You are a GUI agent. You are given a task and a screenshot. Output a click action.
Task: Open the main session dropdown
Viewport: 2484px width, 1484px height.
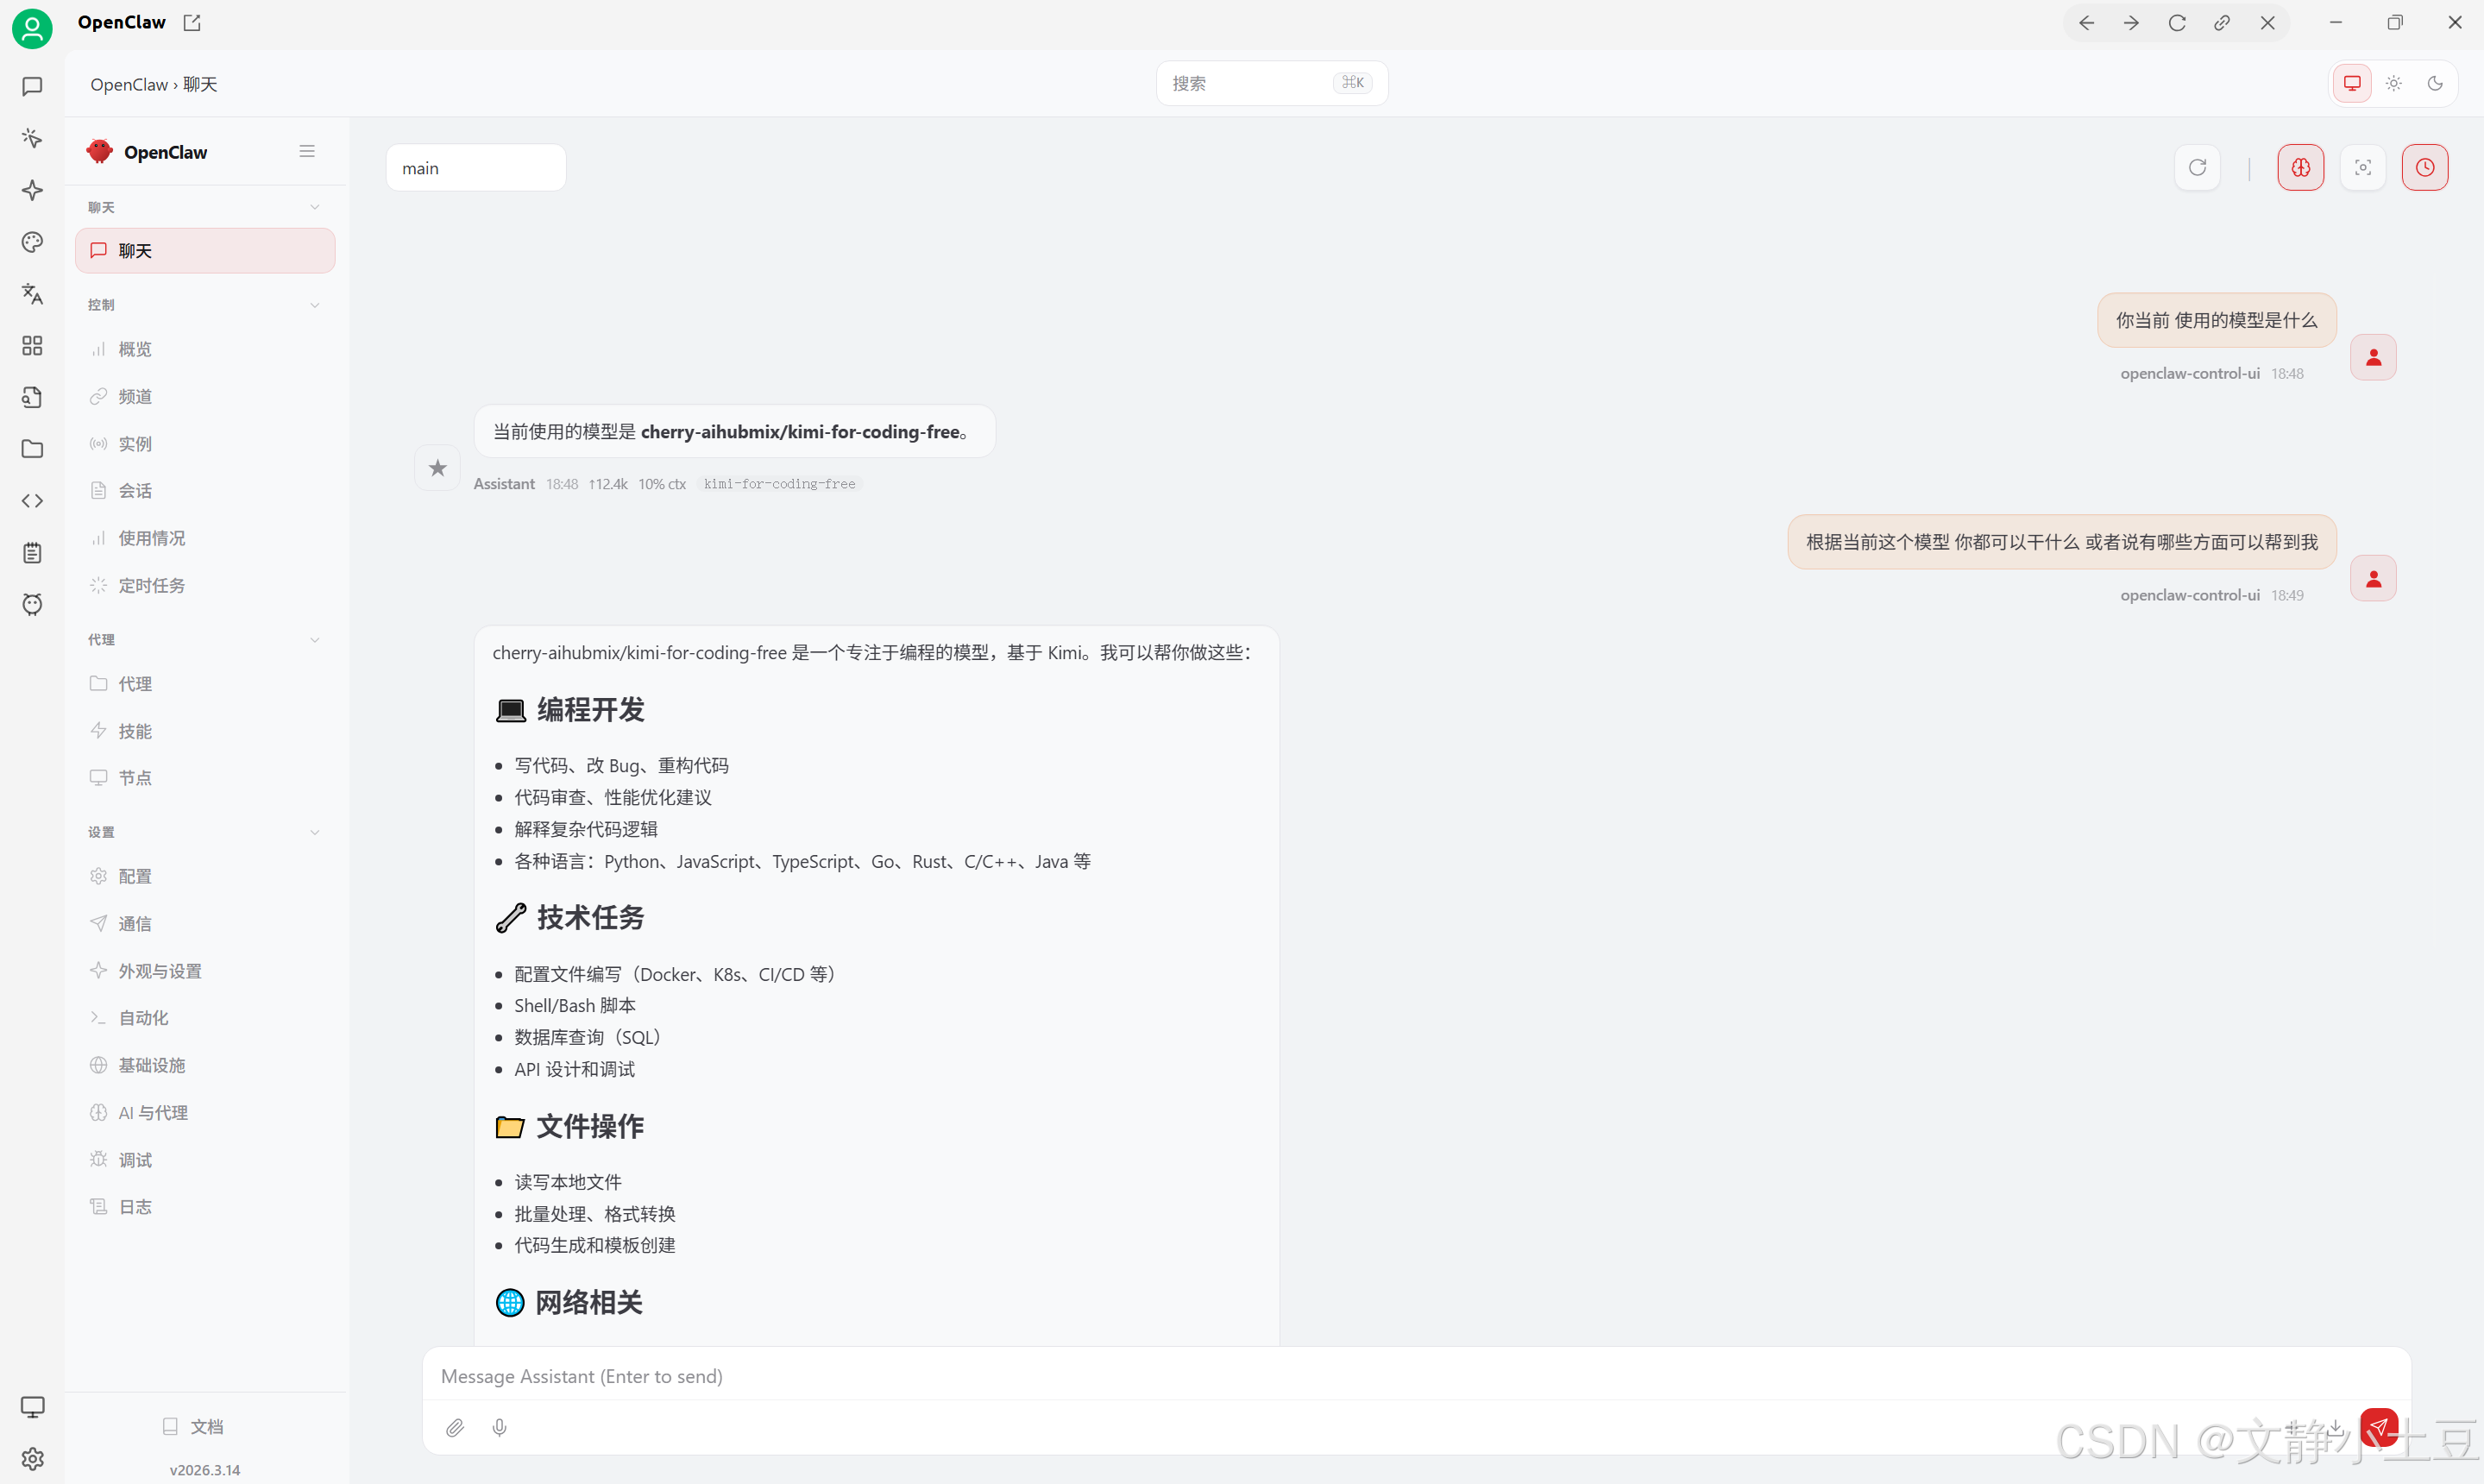[476, 168]
